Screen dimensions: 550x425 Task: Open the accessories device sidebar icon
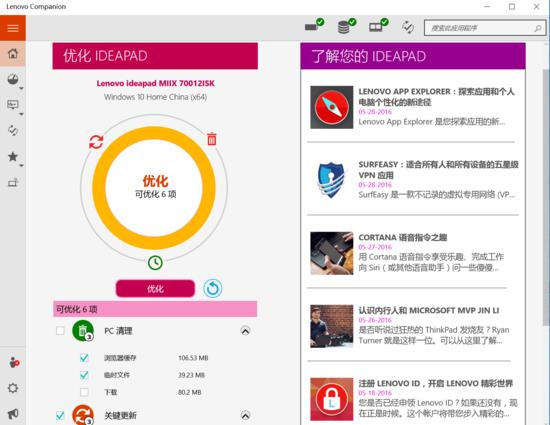tap(13, 182)
